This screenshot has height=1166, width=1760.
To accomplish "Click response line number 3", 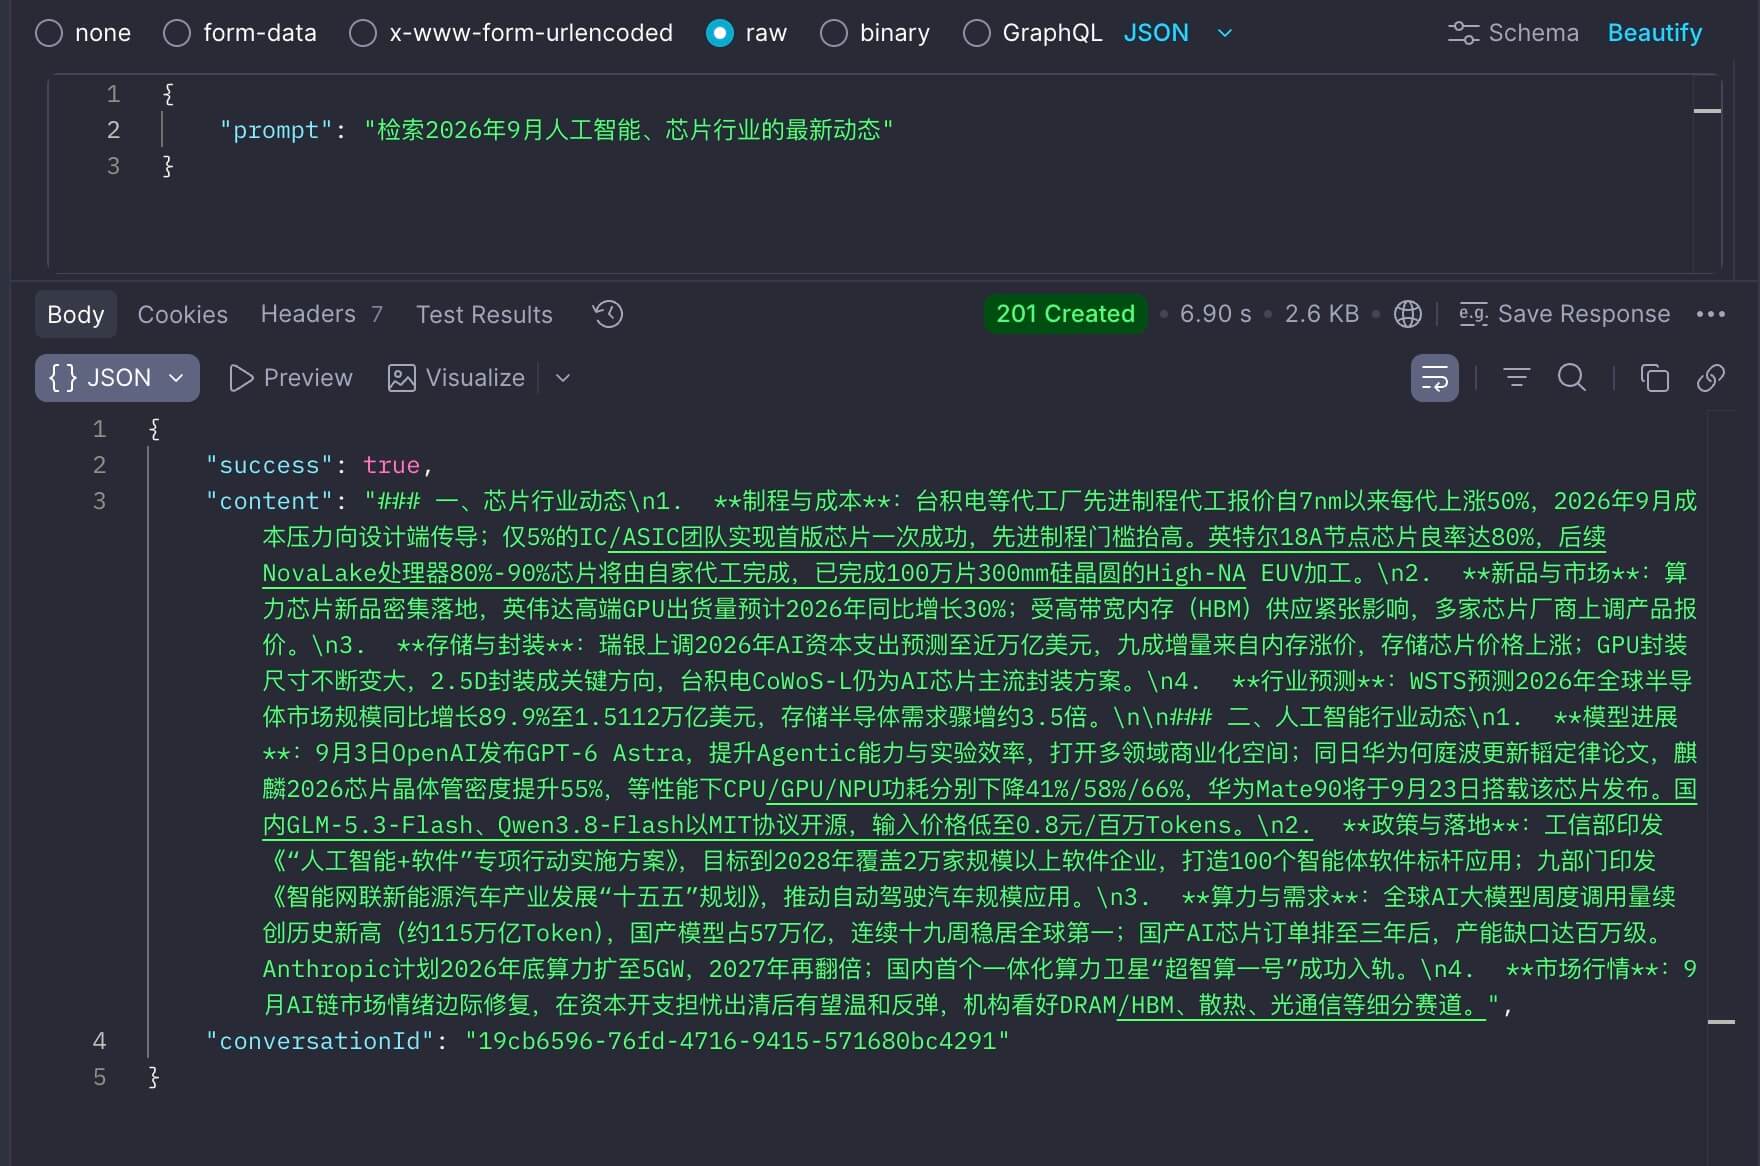I will tap(99, 501).
